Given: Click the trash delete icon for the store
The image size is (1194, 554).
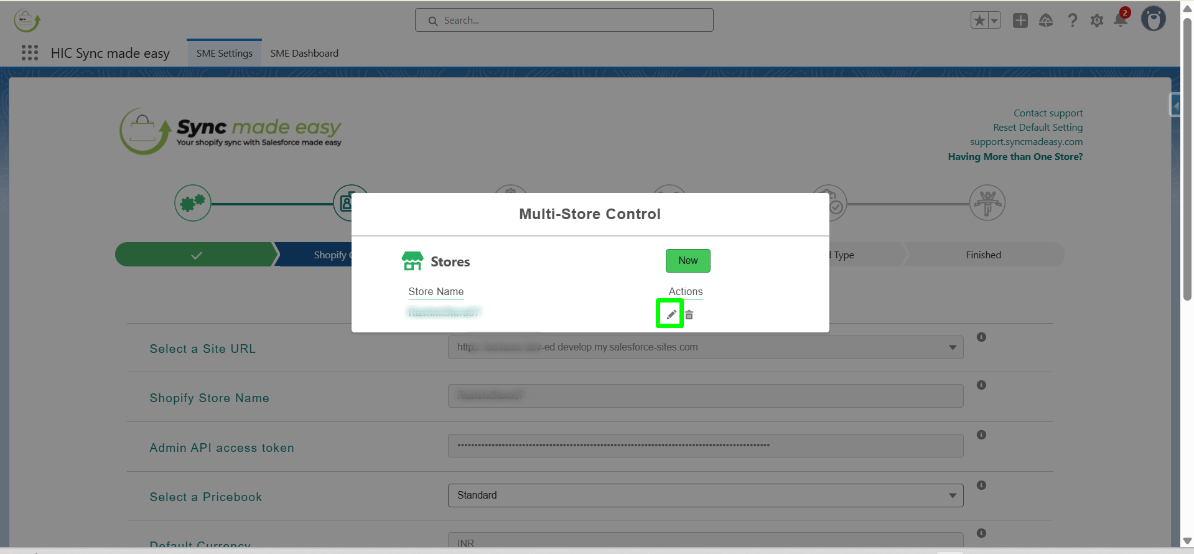Looking at the screenshot, I should pyautogui.click(x=688, y=314).
